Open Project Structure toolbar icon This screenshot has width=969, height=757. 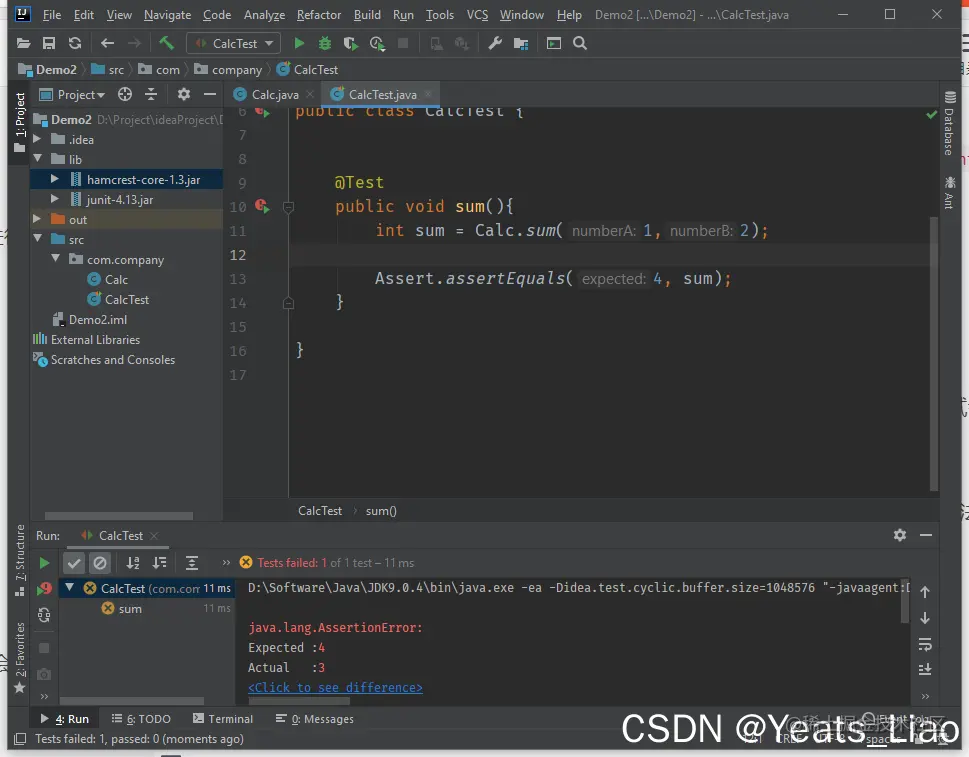tap(521, 43)
